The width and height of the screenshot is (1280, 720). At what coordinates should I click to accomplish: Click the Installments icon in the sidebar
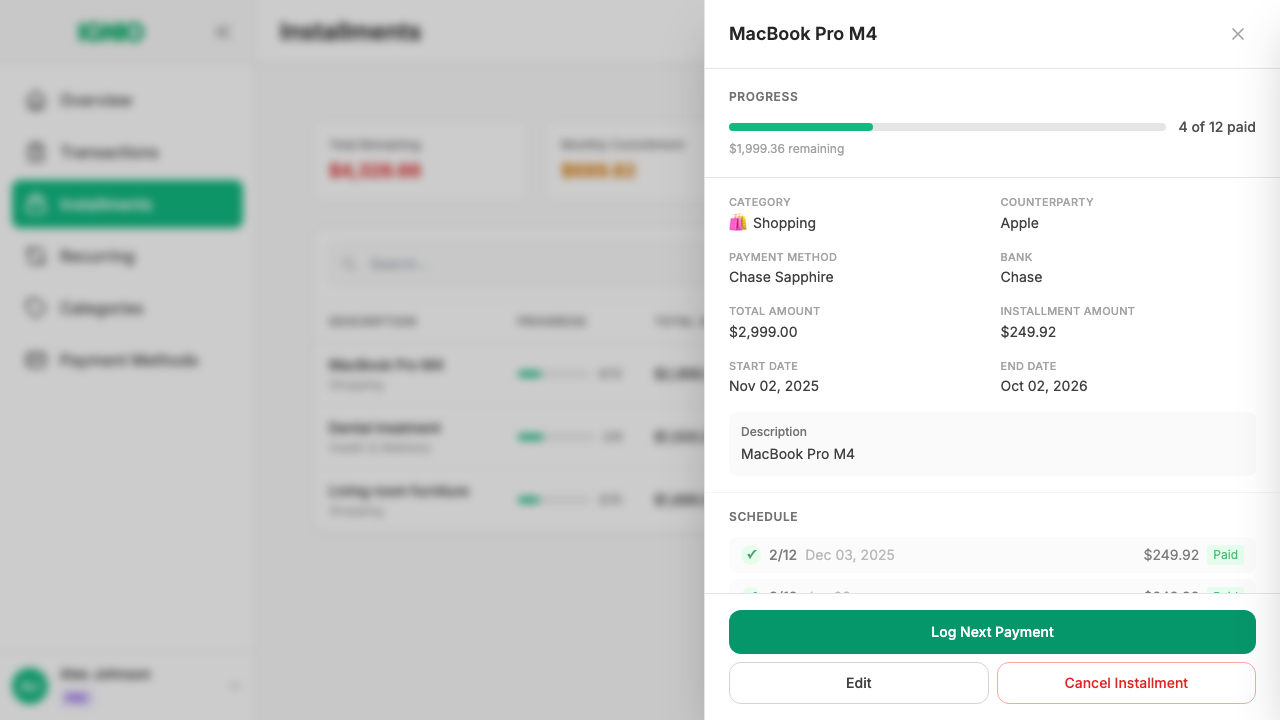36,205
